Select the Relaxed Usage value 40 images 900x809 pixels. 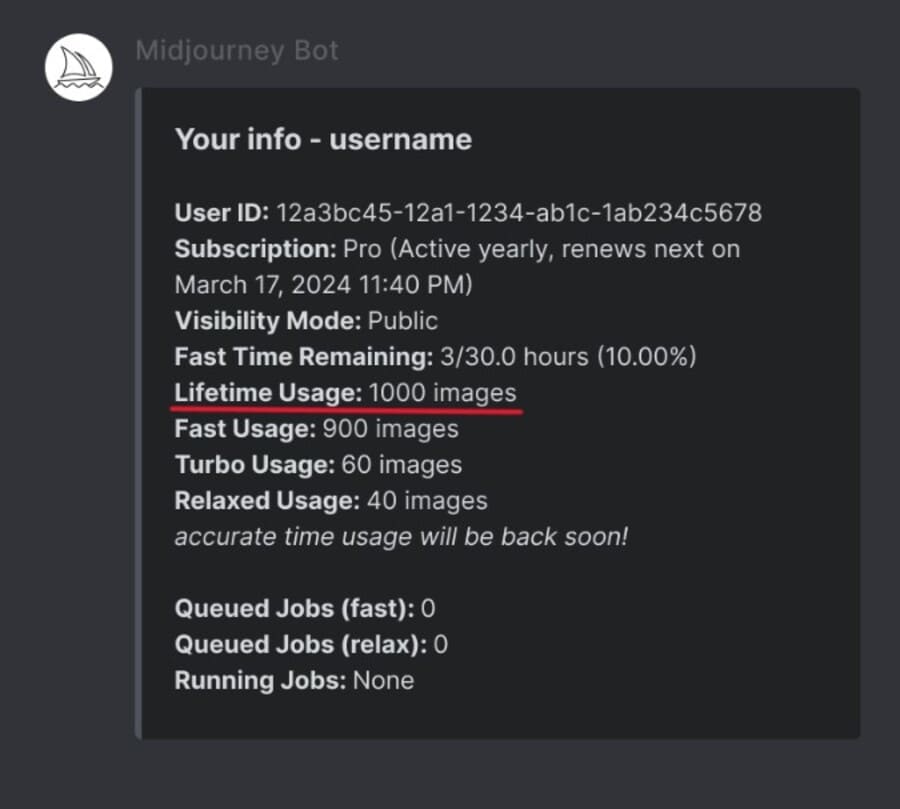tap(427, 501)
